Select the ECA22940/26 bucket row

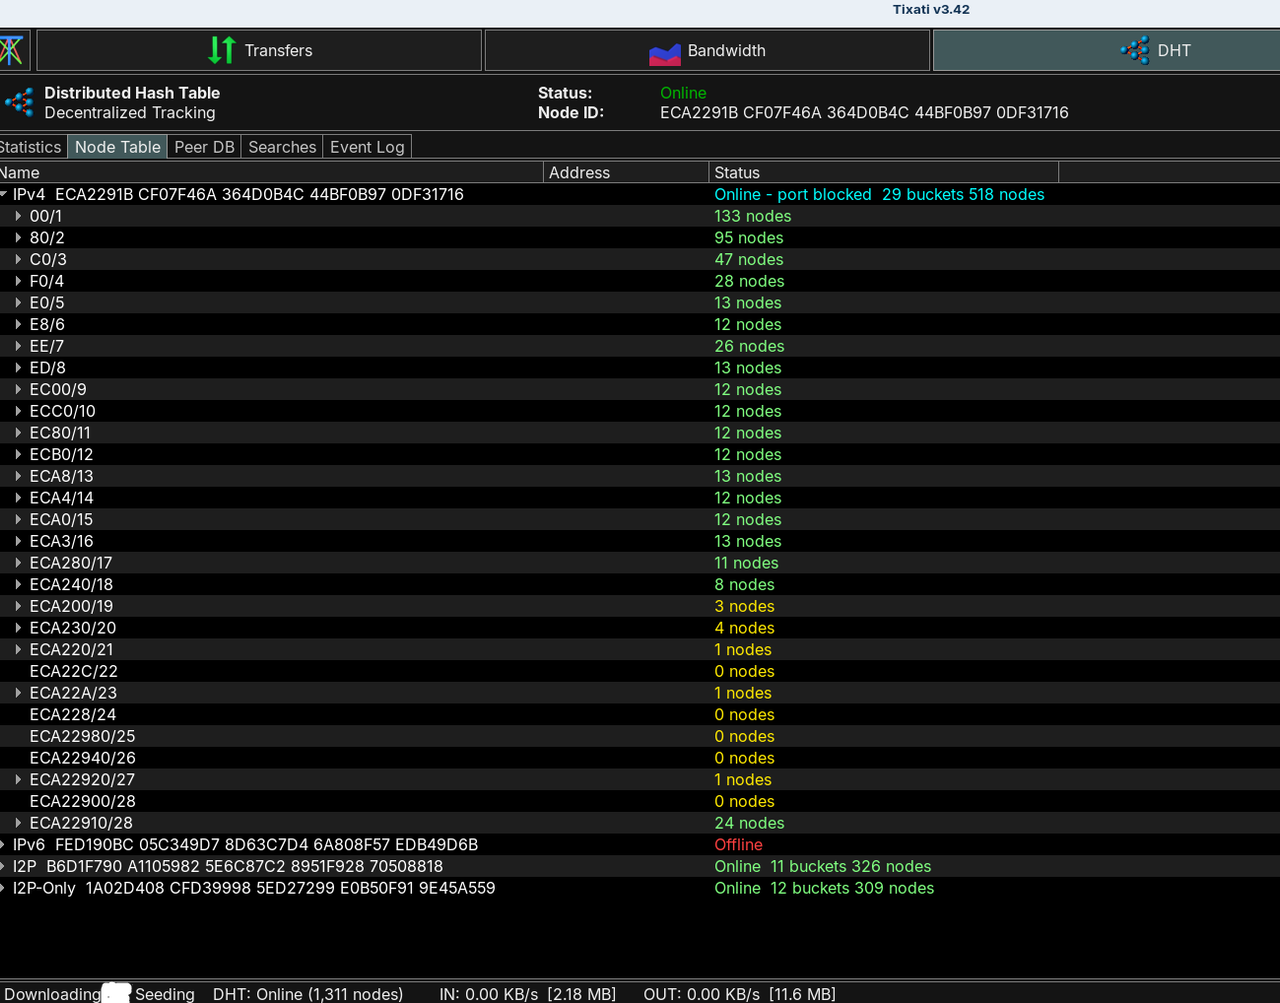coord(640,758)
